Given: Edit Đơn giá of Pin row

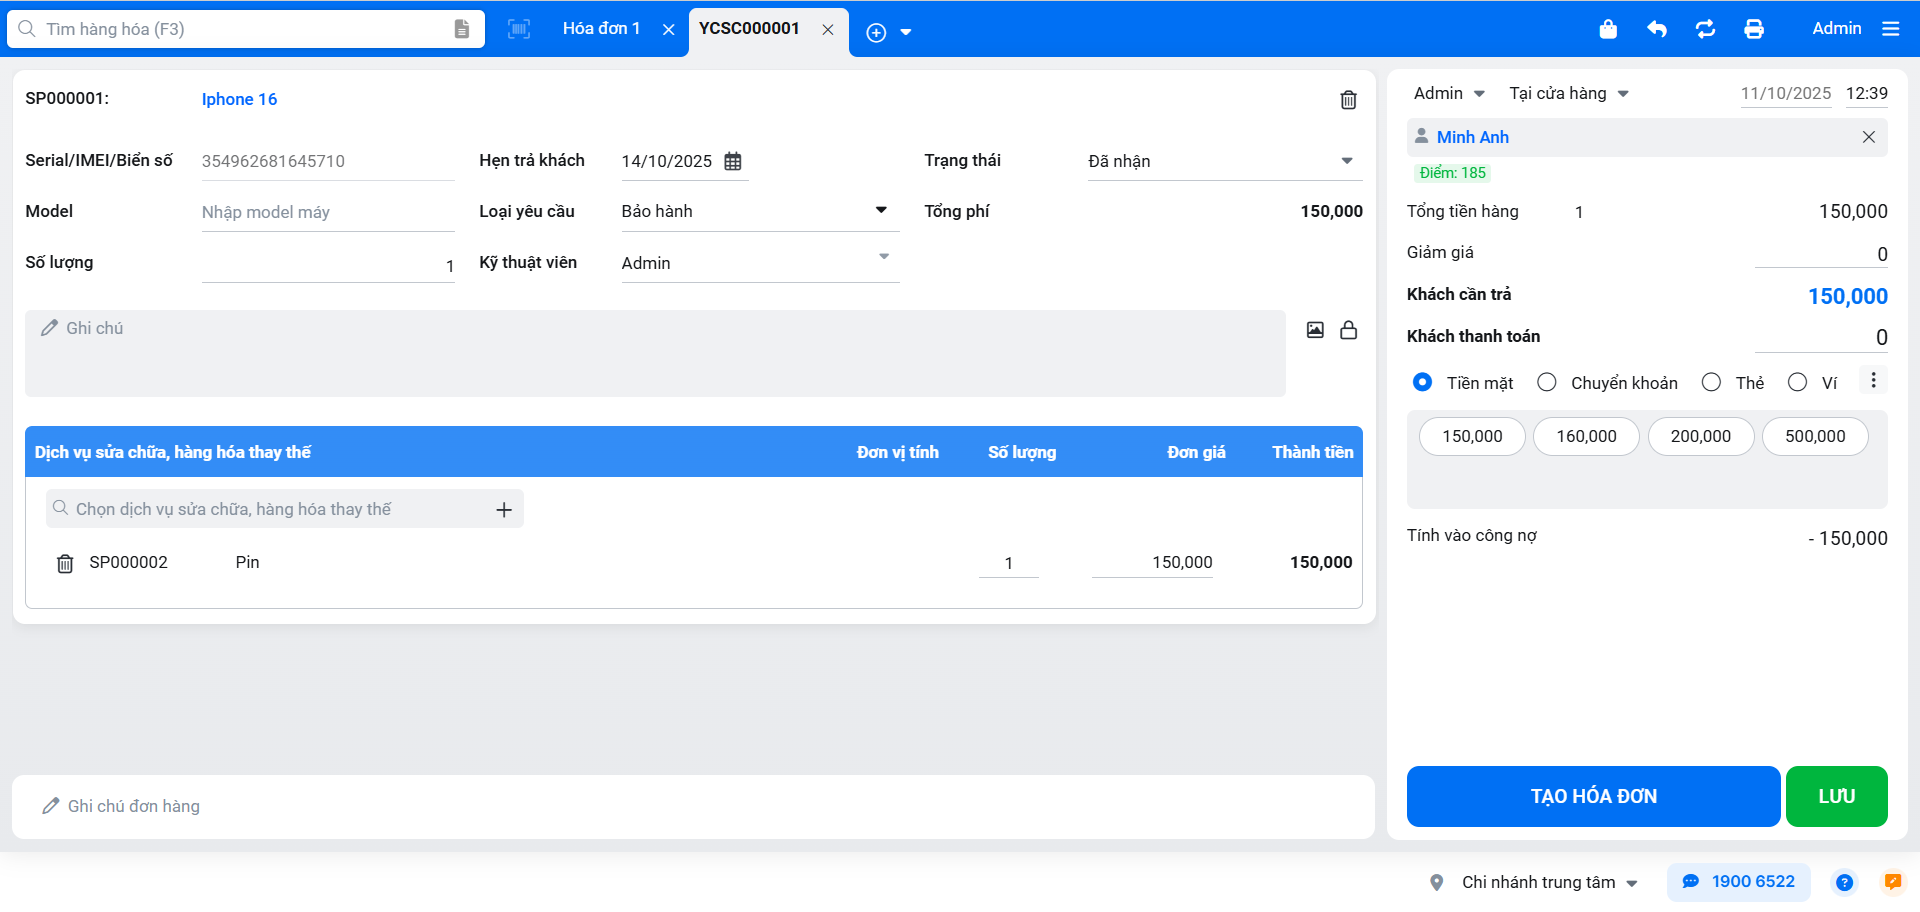Looking at the screenshot, I should (x=1152, y=563).
